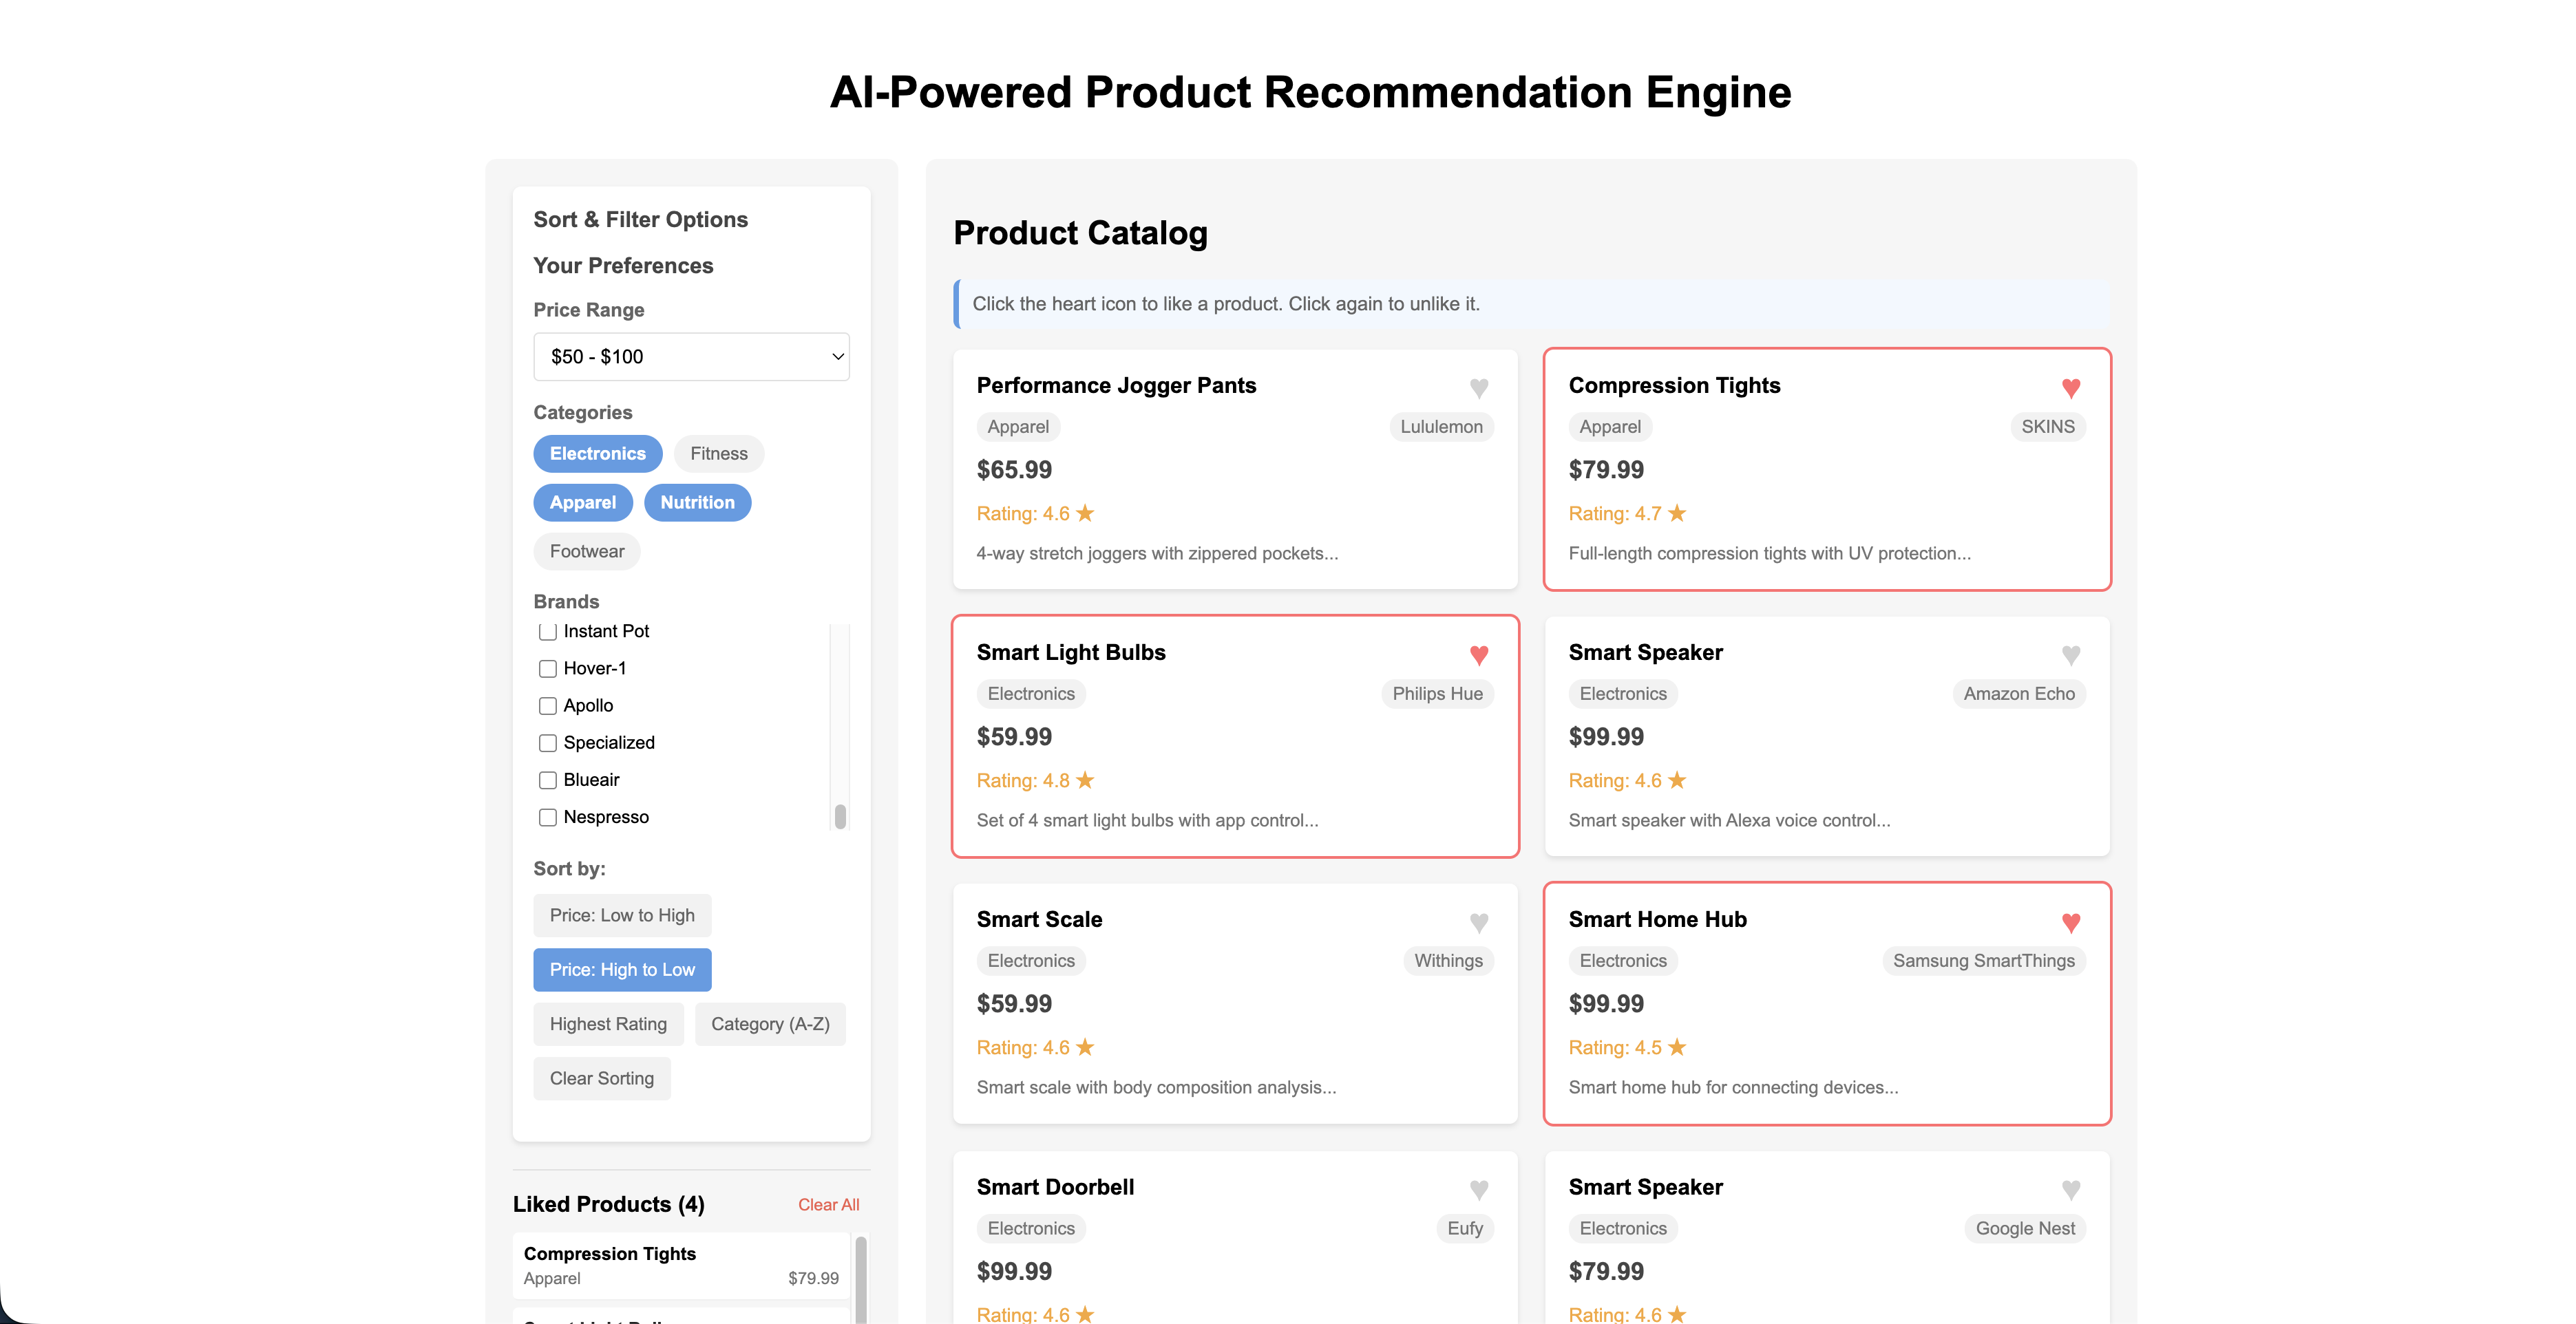
Task: Like the Smart Doorbell product
Action: pyautogui.click(x=1480, y=1189)
